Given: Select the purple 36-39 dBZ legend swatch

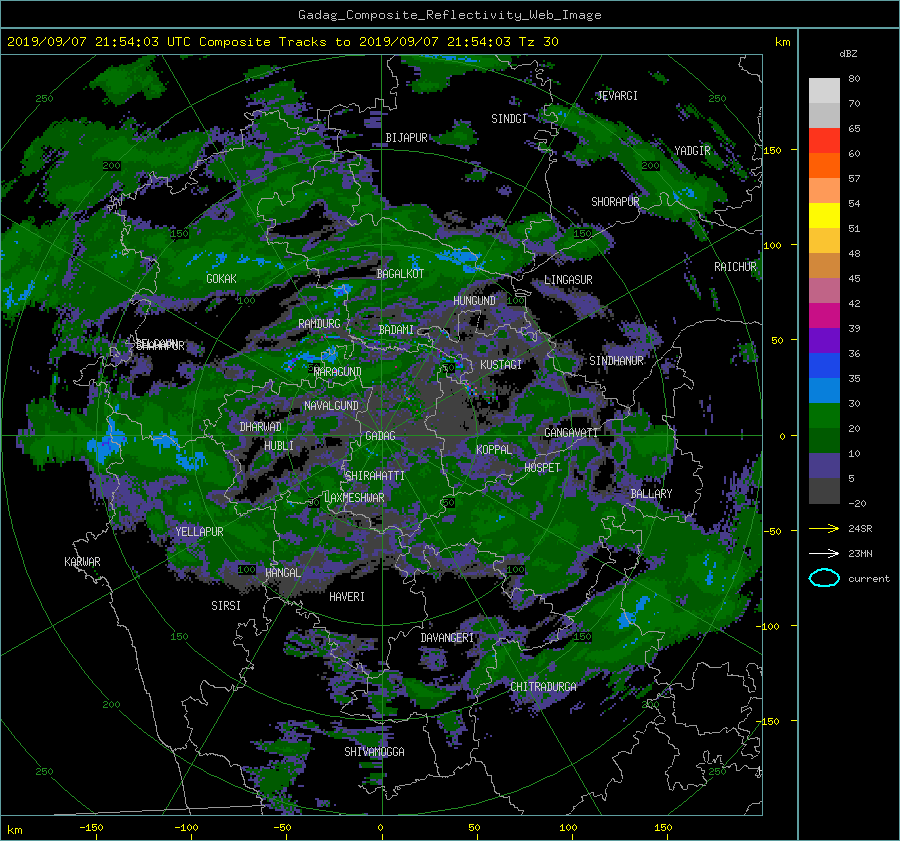Looking at the screenshot, I should (x=824, y=341).
